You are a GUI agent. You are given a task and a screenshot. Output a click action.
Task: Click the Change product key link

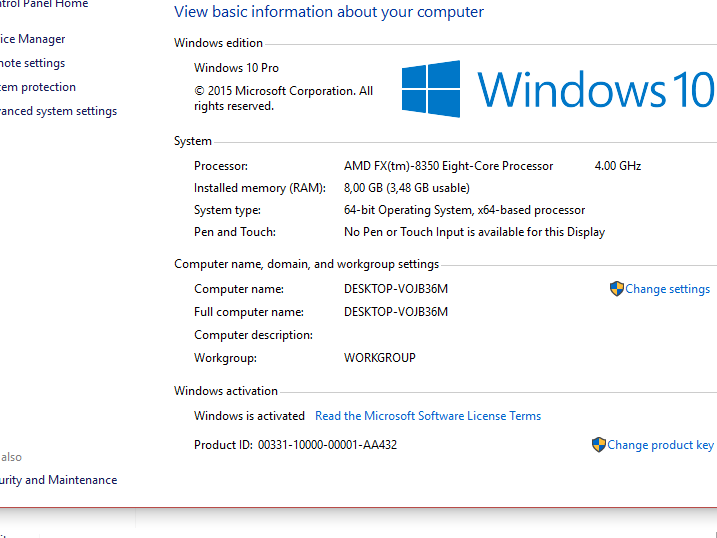[660, 445]
